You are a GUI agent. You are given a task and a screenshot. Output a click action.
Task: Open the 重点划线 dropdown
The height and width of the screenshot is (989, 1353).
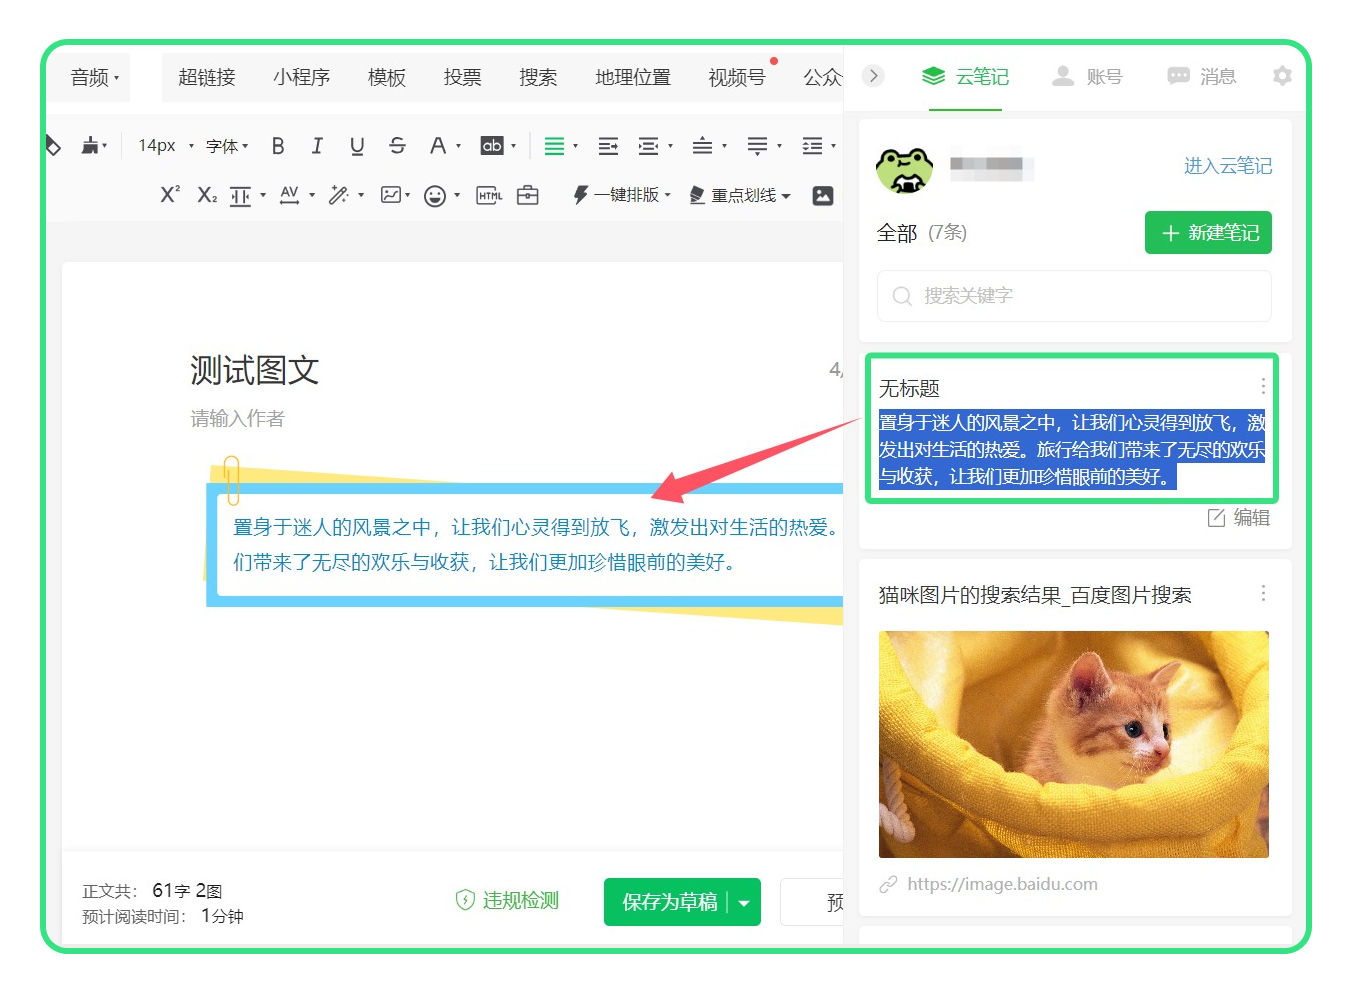pyautogui.click(x=740, y=195)
